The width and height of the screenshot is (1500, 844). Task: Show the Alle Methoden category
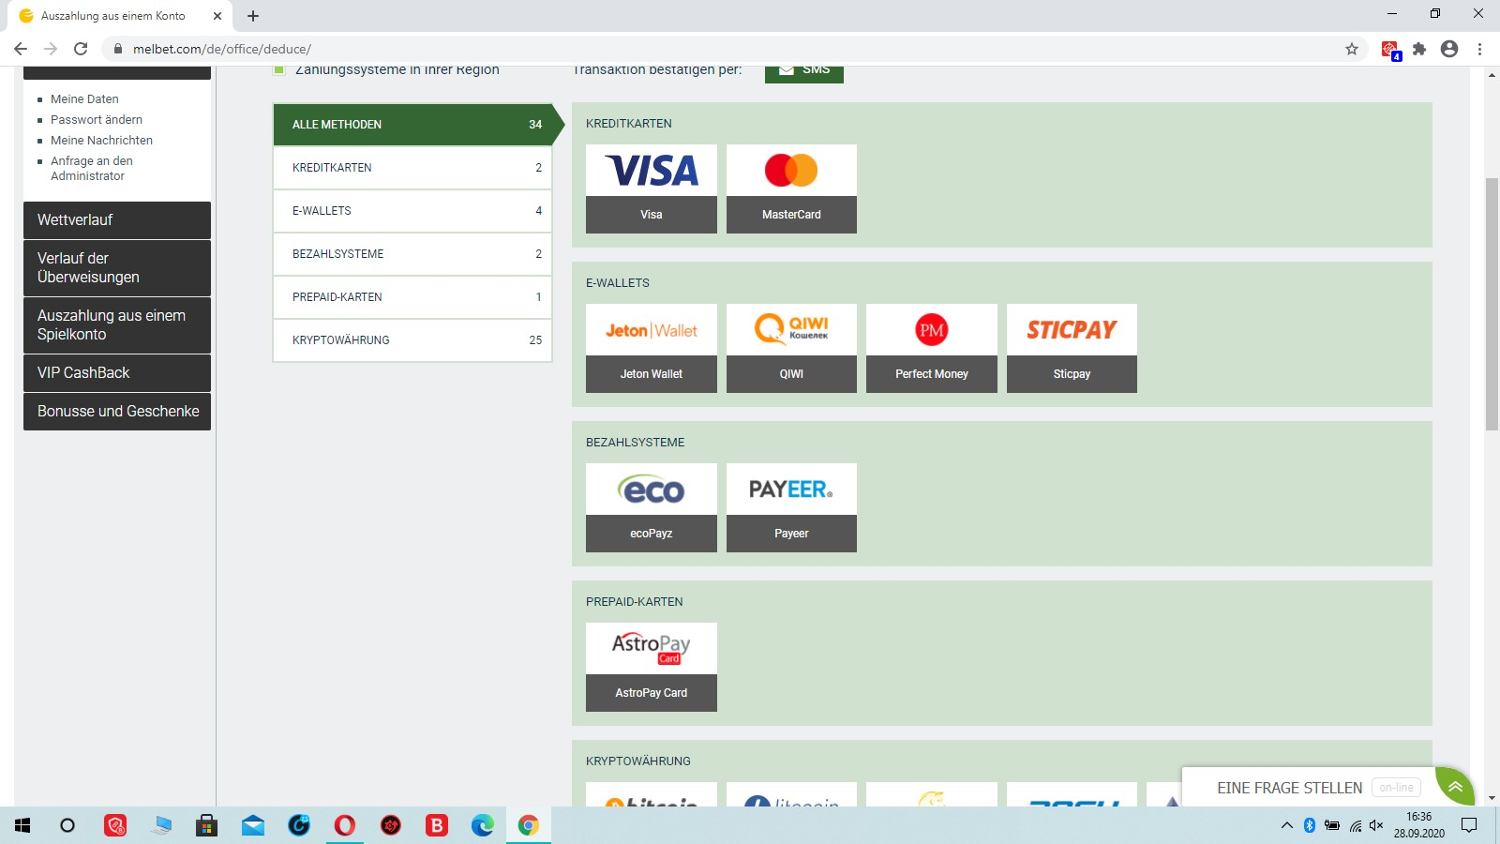(x=412, y=124)
